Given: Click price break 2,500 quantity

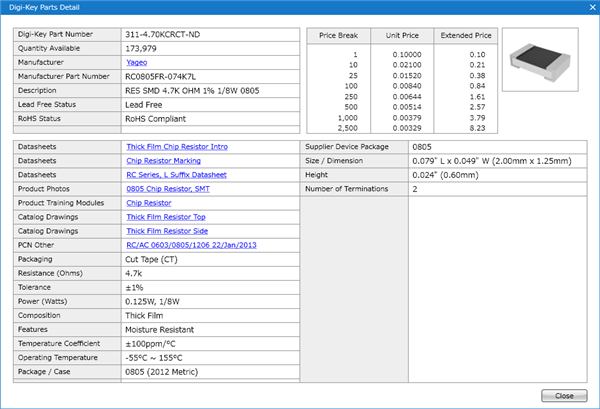Looking at the screenshot, I should coord(347,128).
